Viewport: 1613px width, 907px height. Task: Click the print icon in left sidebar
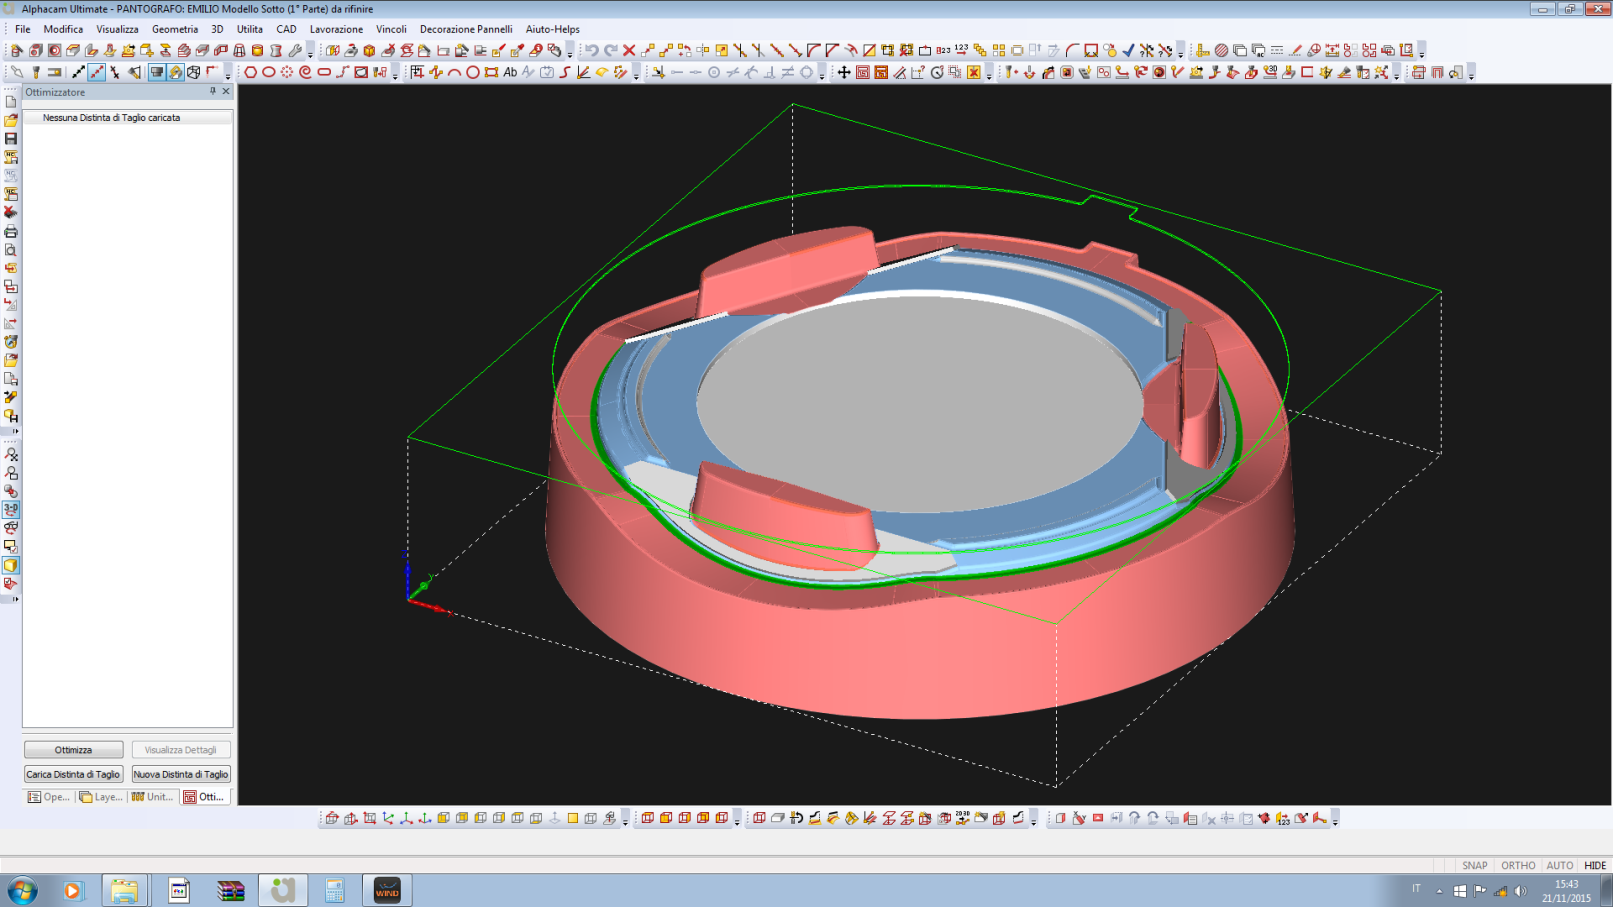click(11, 232)
